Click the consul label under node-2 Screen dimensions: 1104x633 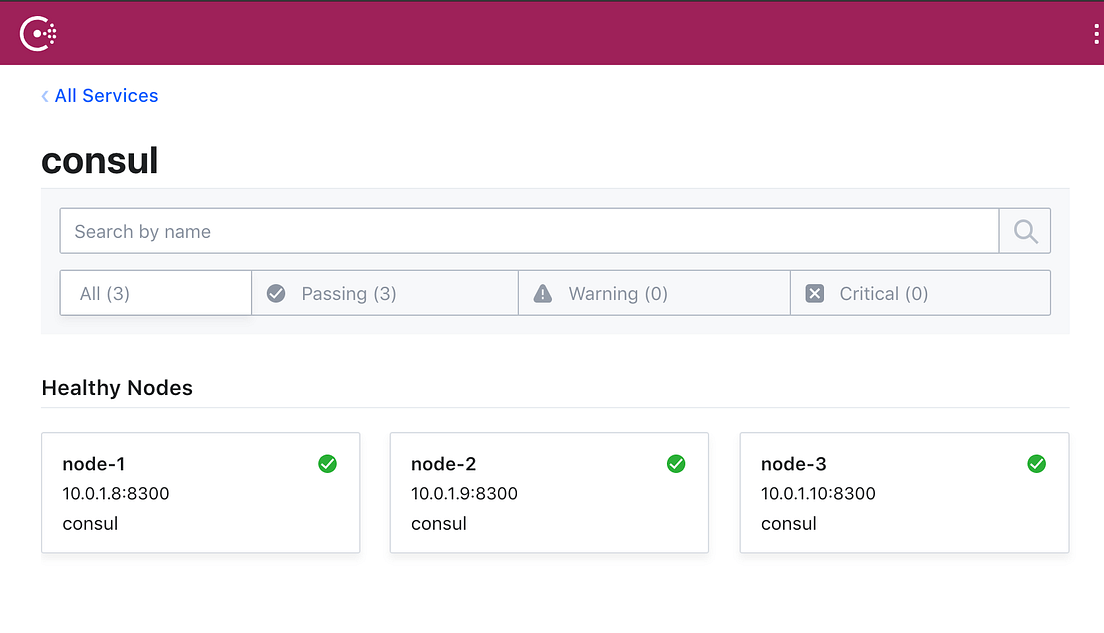point(439,524)
